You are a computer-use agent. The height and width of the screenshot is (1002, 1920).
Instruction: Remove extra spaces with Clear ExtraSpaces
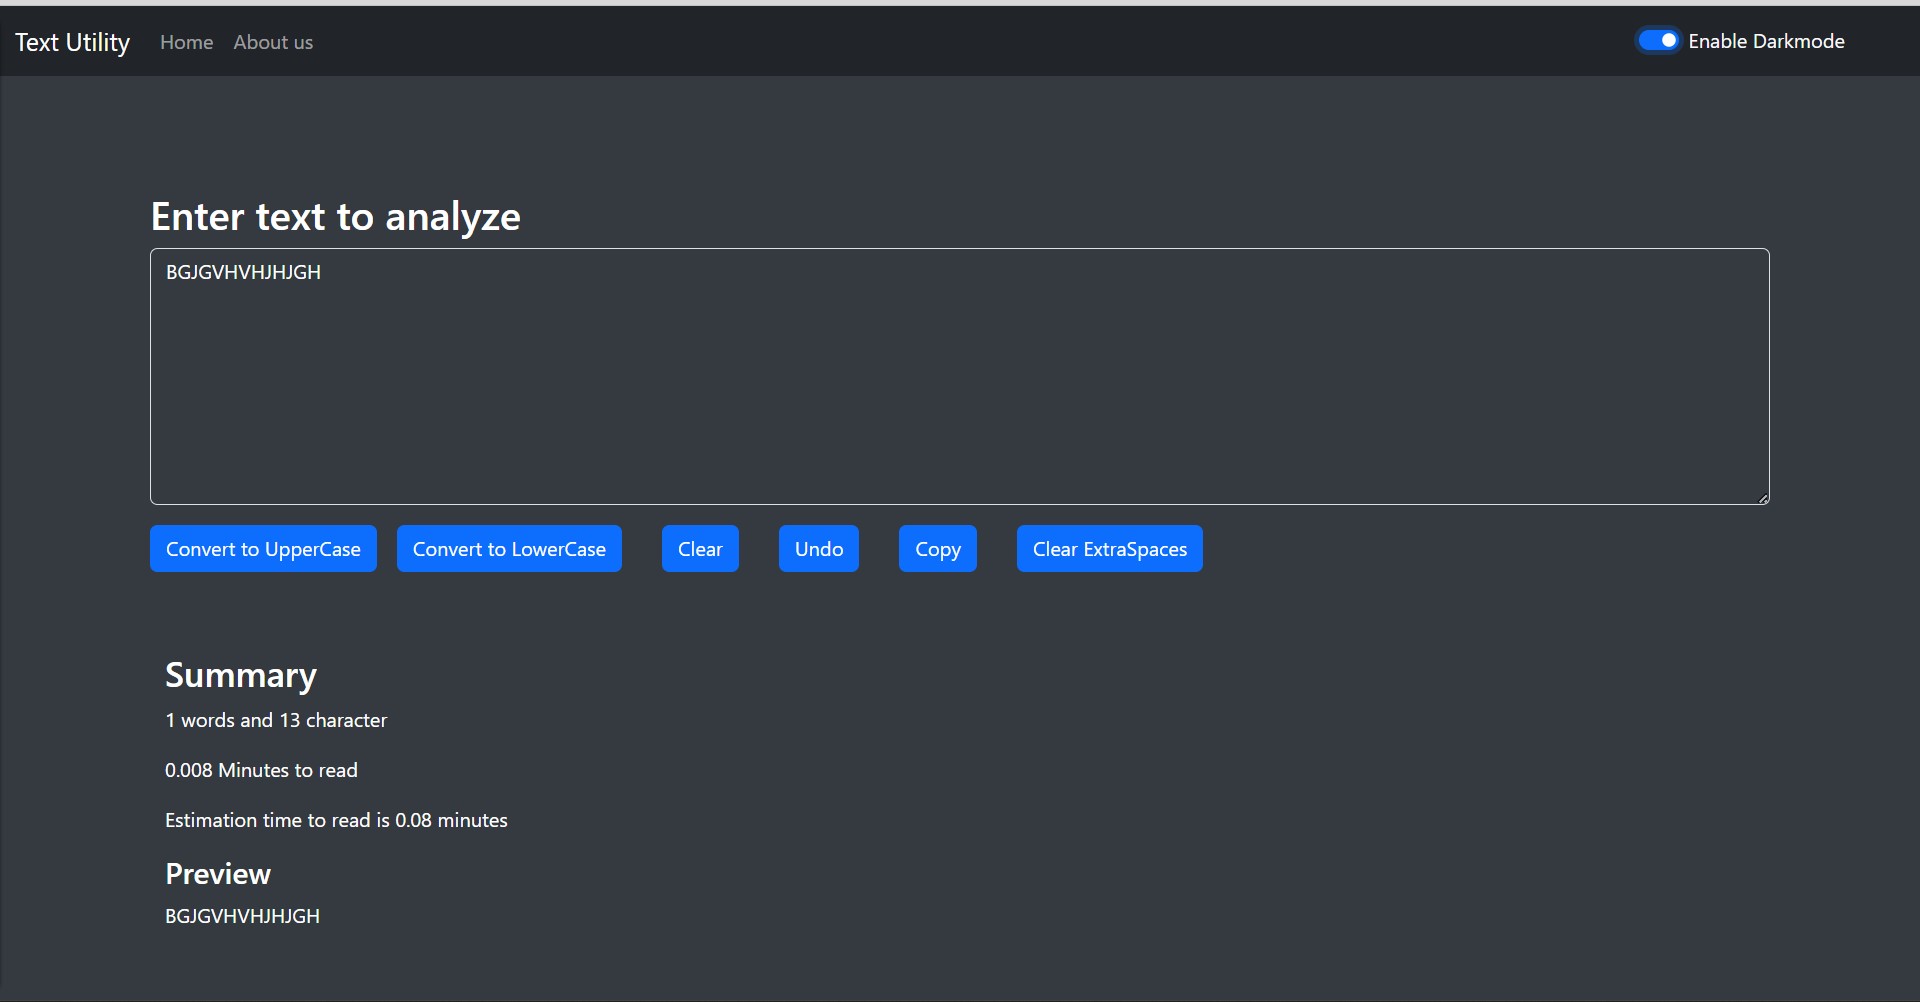[x=1109, y=548]
